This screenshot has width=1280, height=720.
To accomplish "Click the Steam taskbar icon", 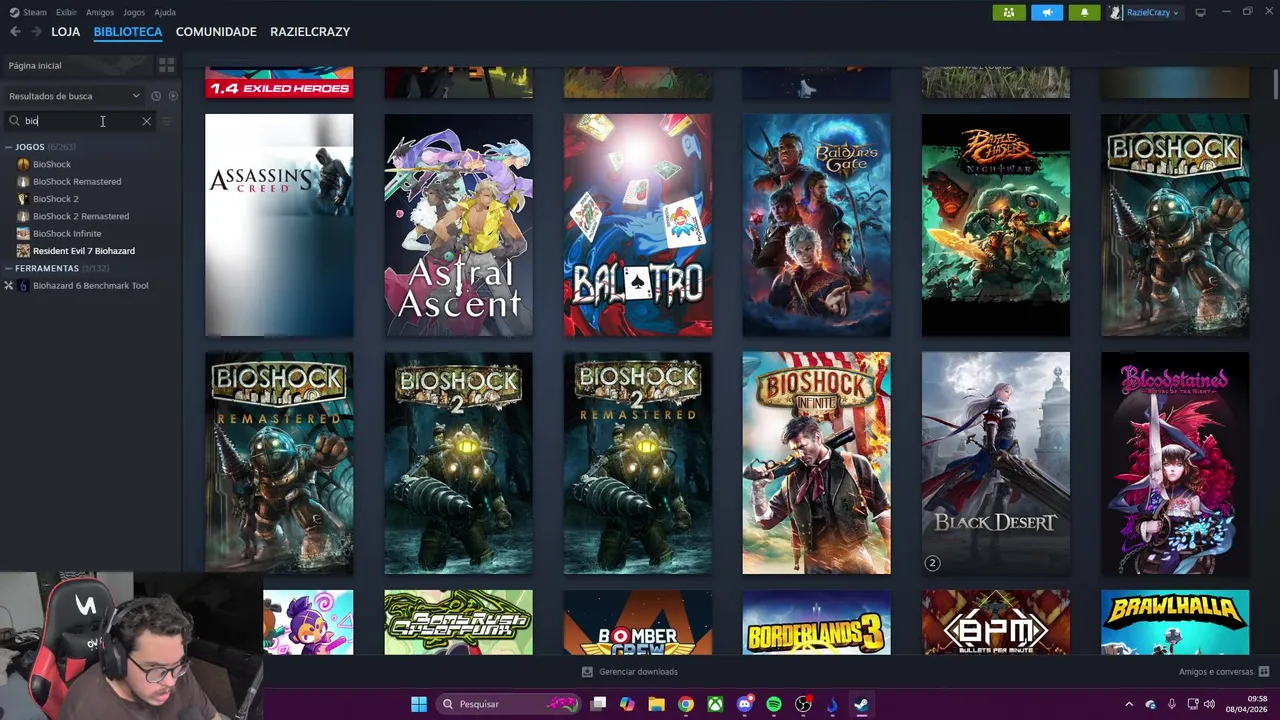I will pyautogui.click(x=861, y=704).
